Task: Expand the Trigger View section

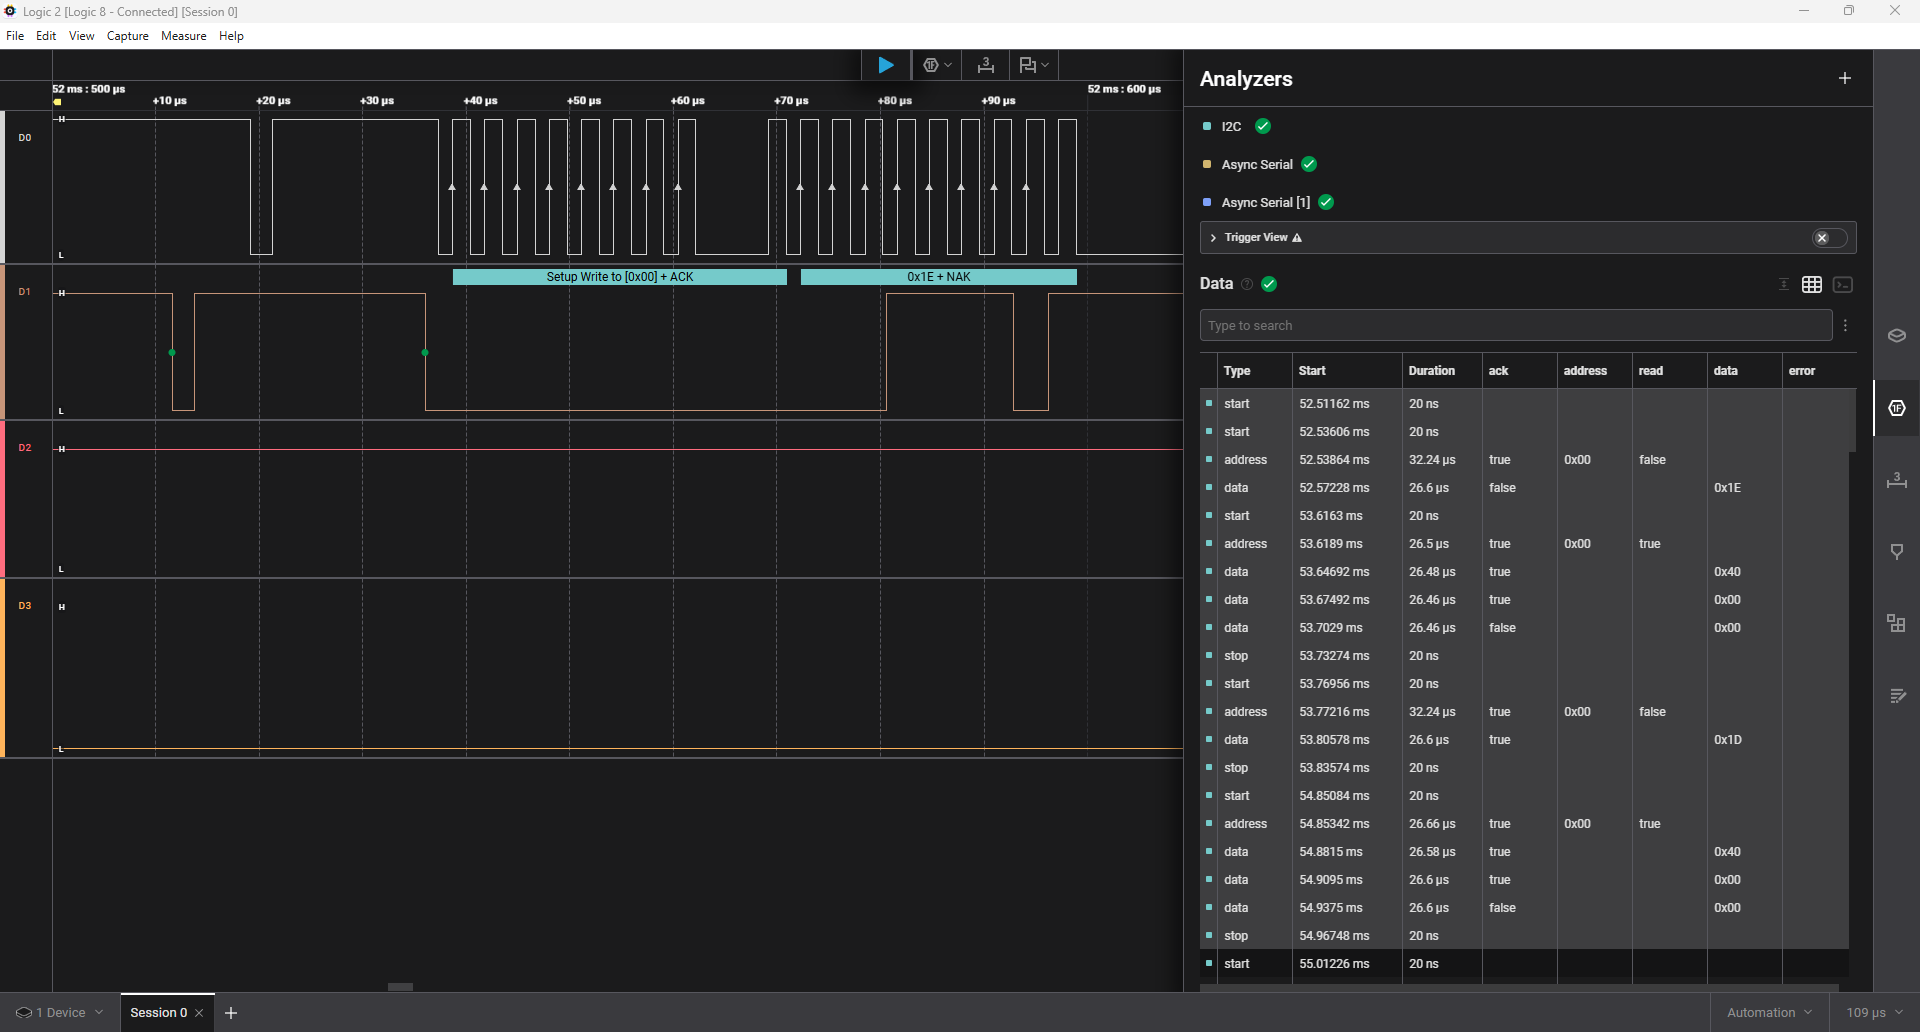Action: (1213, 238)
